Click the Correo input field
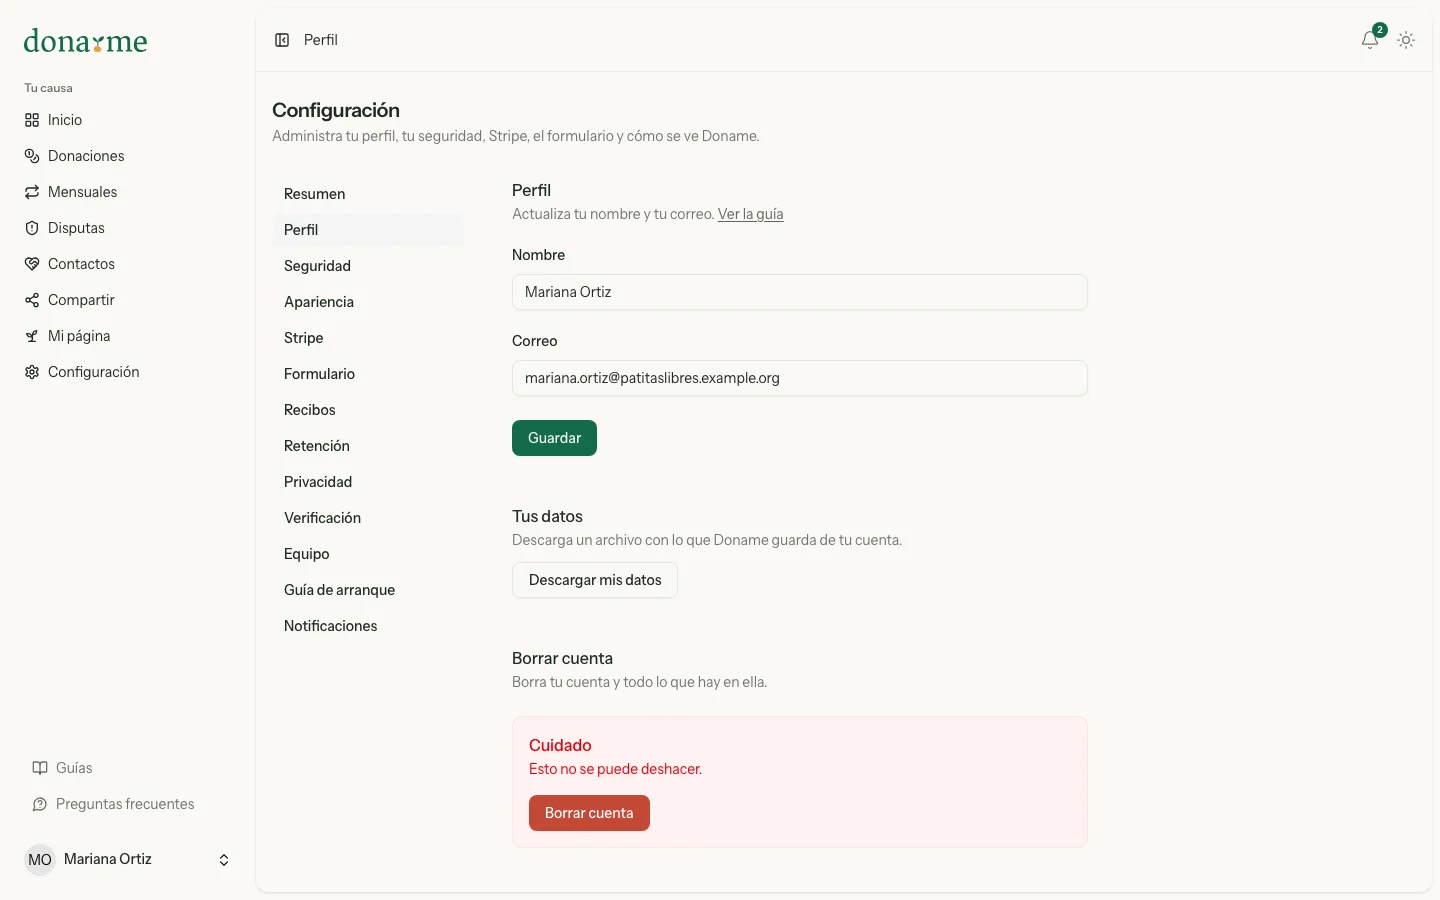This screenshot has height=900, width=1440. 800,378
